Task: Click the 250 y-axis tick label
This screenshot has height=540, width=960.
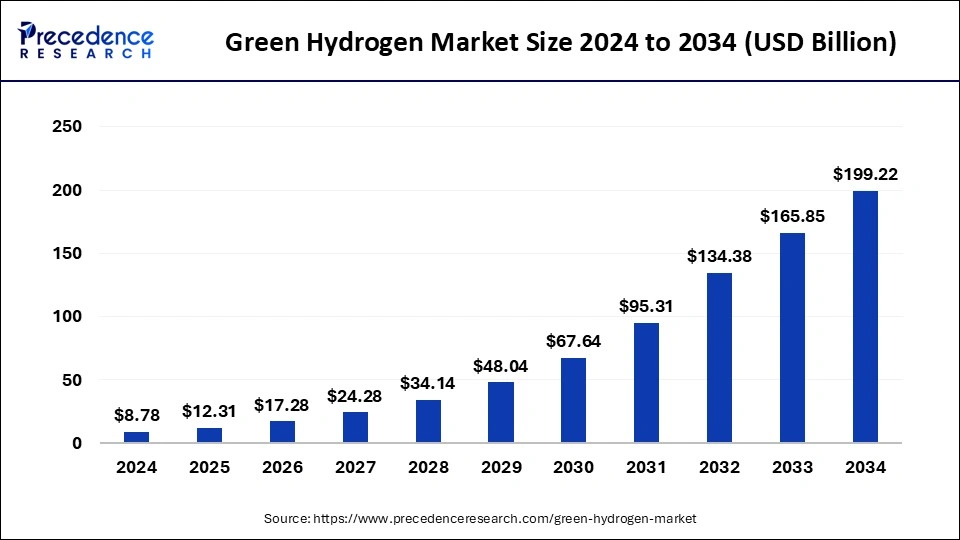Action: click(67, 126)
